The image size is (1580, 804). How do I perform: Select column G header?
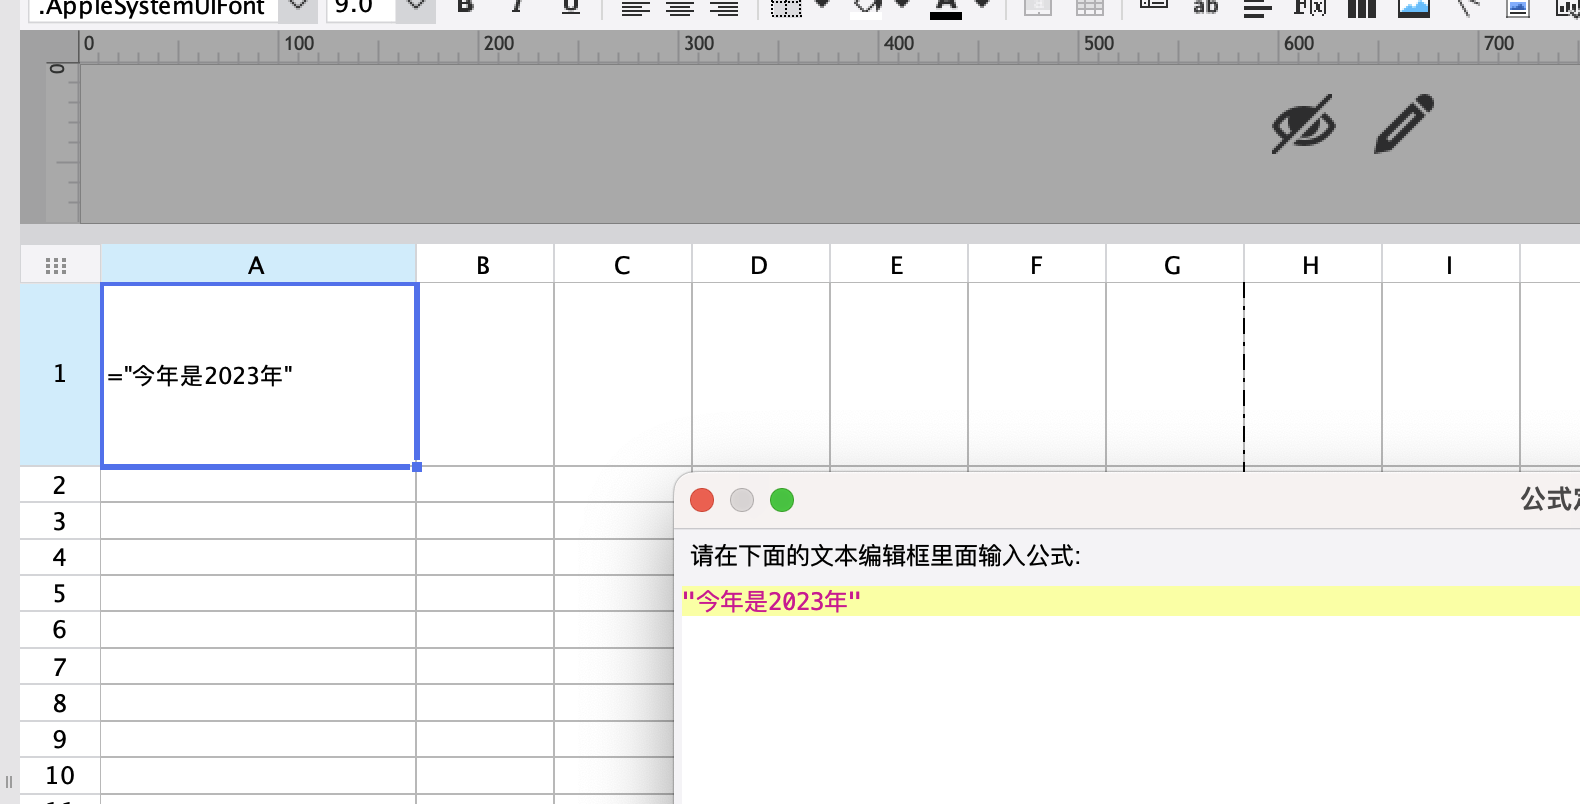pos(1175,264)
